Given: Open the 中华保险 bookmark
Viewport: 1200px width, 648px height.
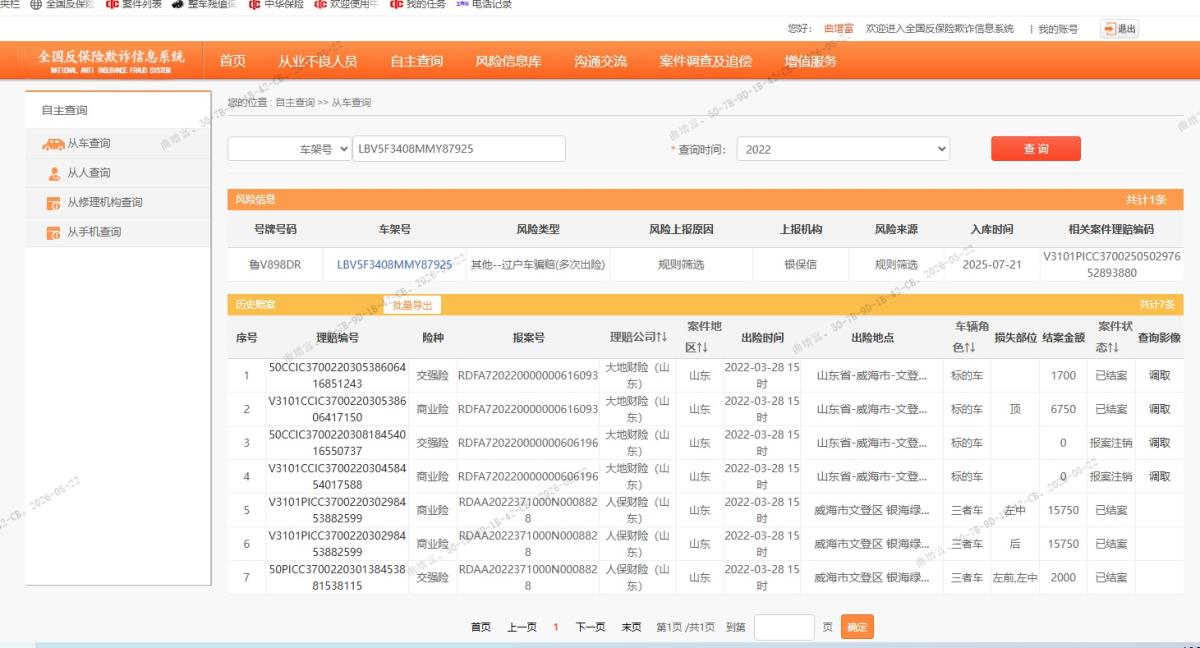Looking at the screenshot, I should coord(275,4).
